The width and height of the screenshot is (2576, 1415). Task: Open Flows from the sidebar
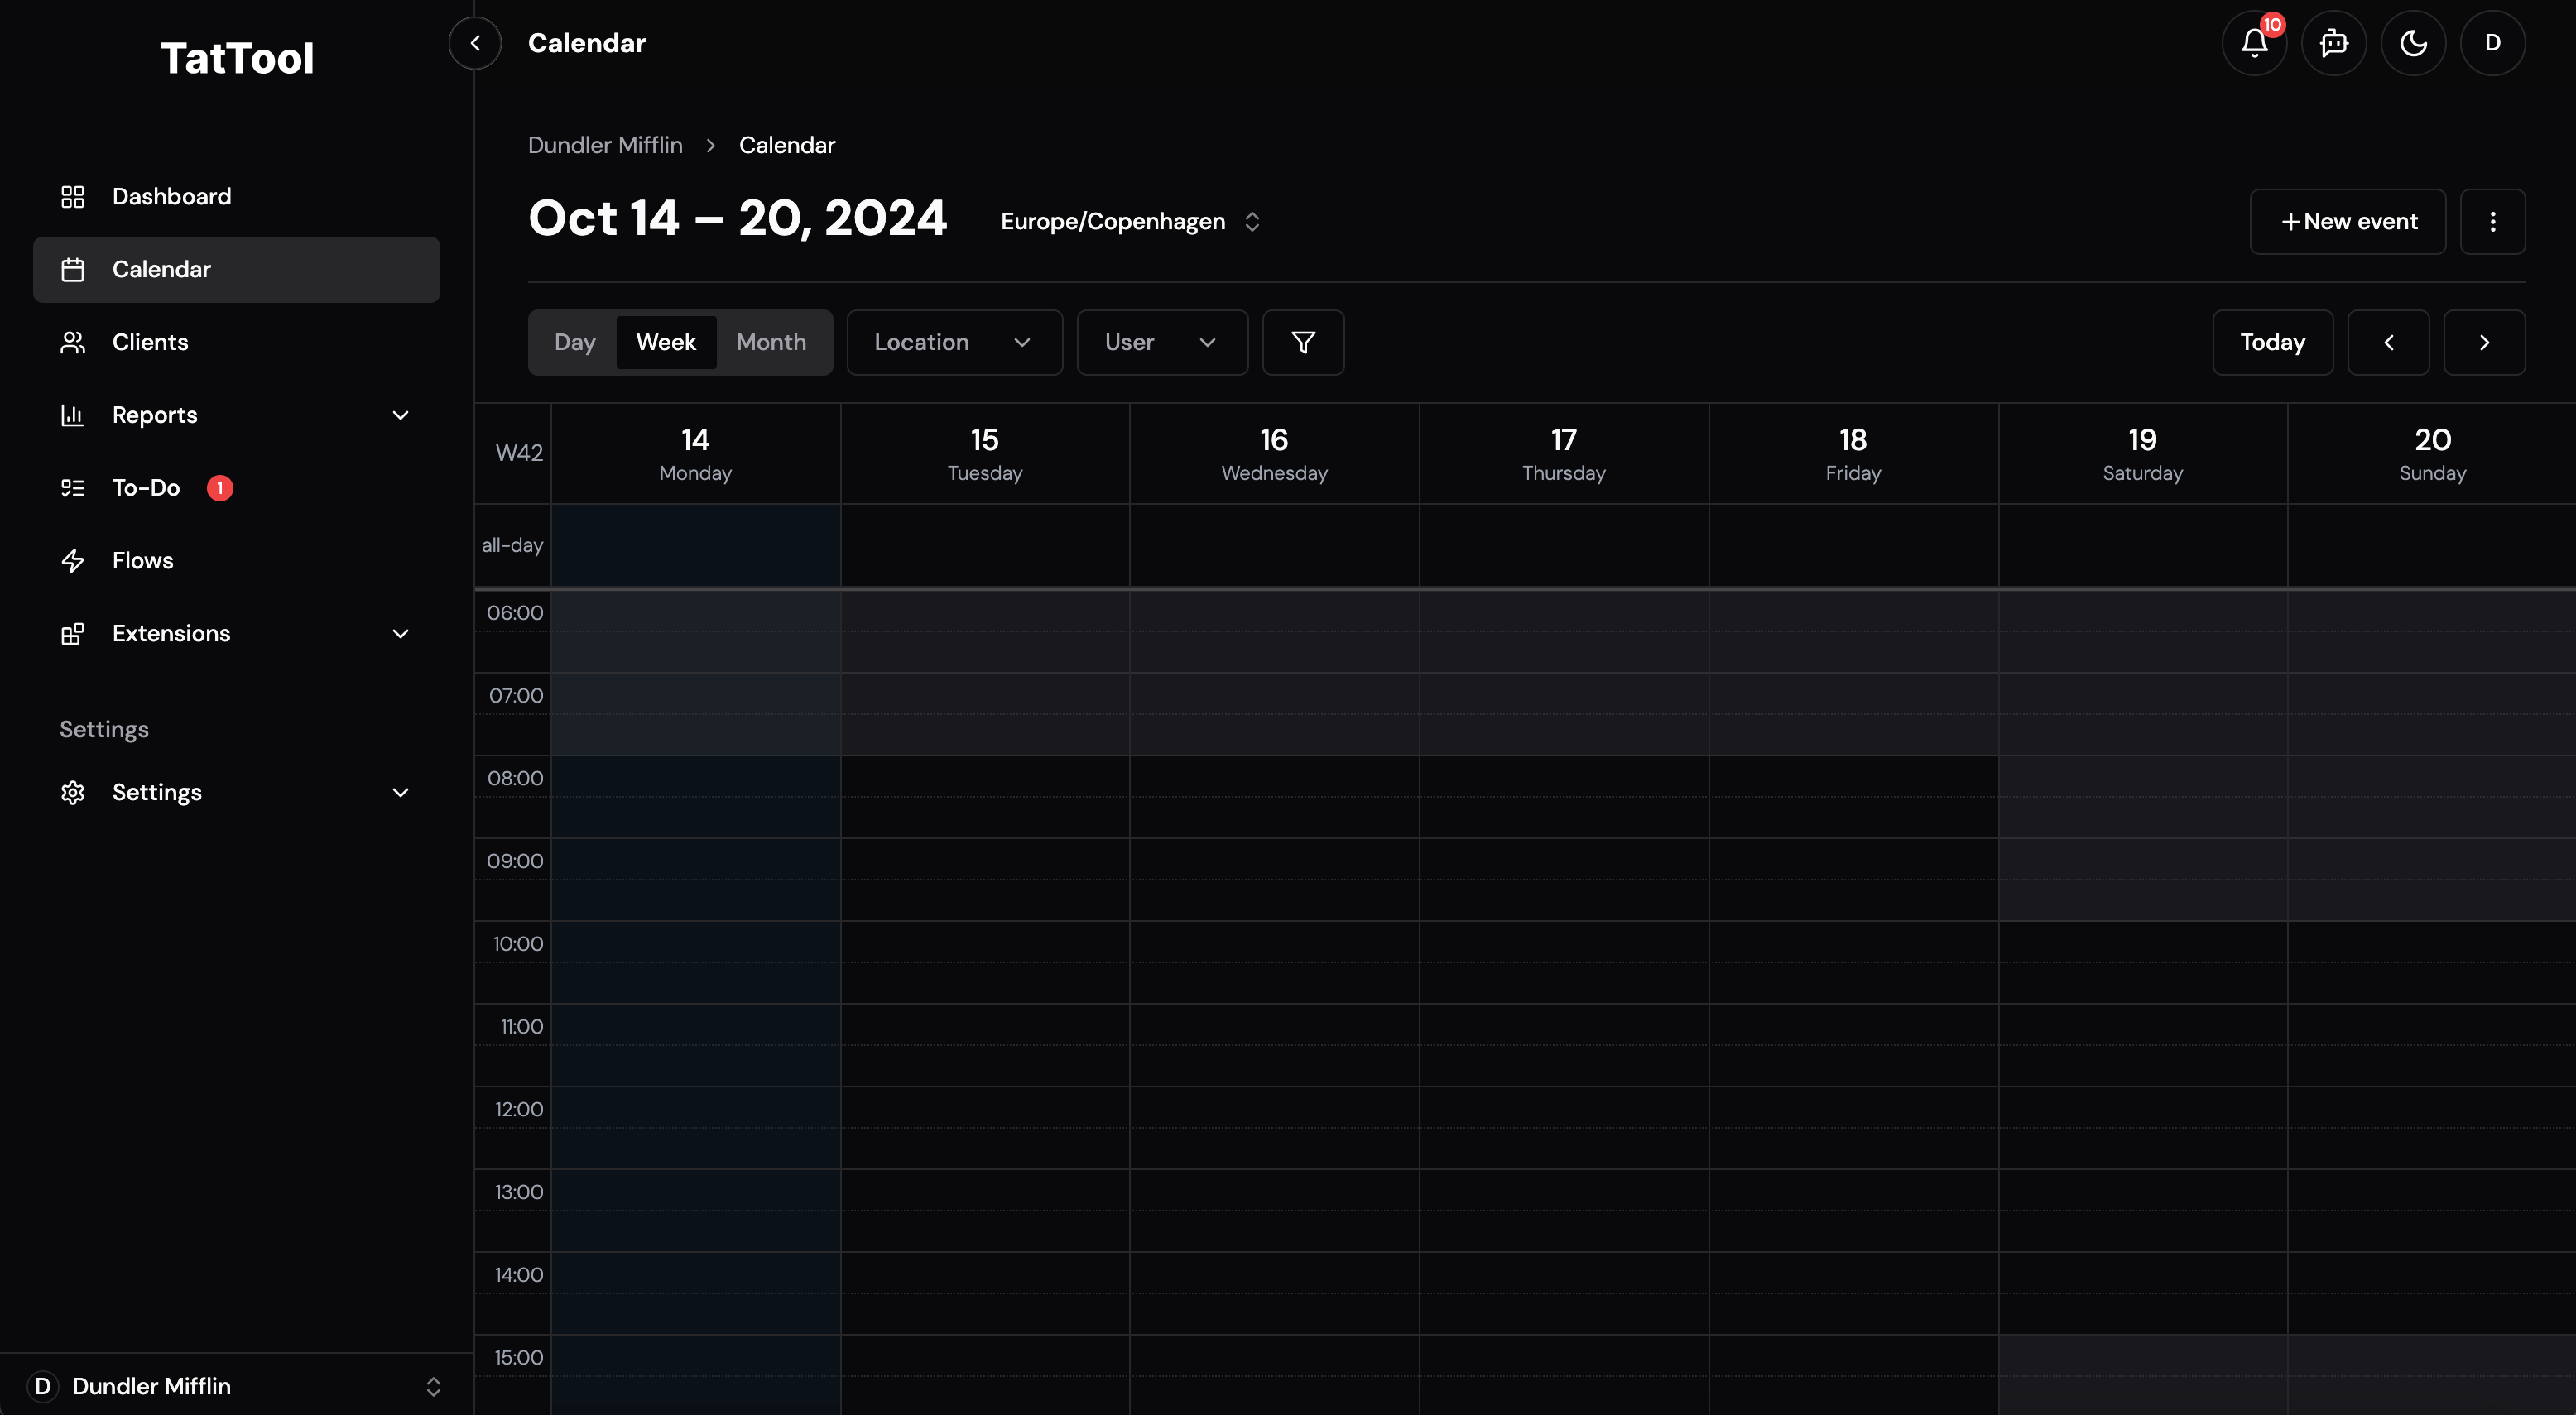tap(236, 561)
